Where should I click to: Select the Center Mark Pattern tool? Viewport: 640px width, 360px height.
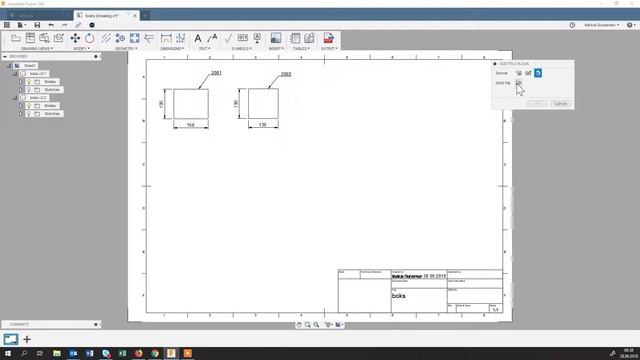[134, 38]
